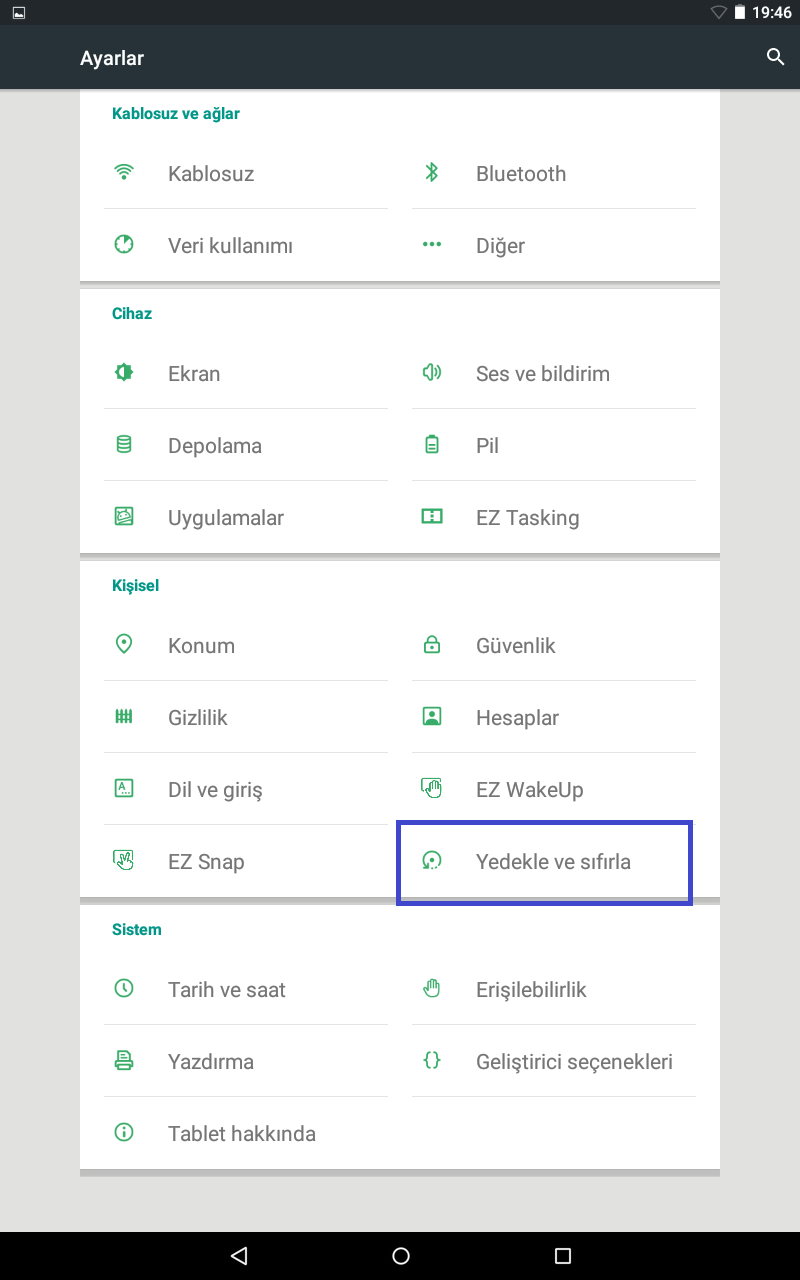Open Uygulamalar apps settings
The image size is (800, 1280).
coord(226,518)
